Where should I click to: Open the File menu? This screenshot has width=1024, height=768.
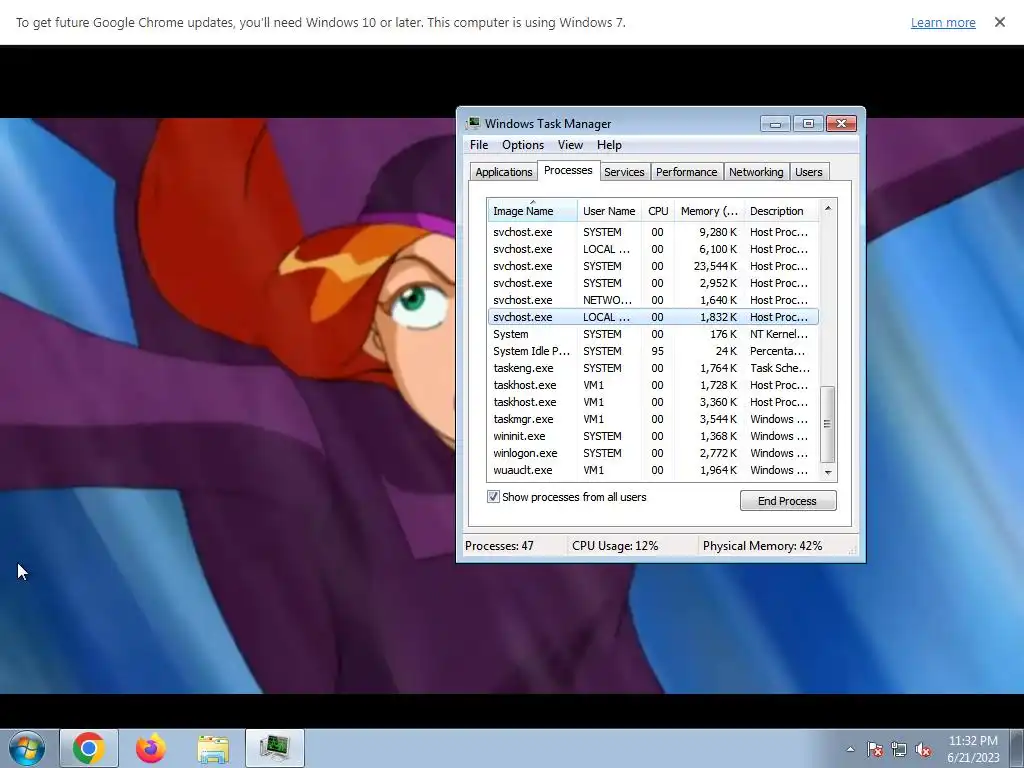pyautogui.click(x=479, y=145)
